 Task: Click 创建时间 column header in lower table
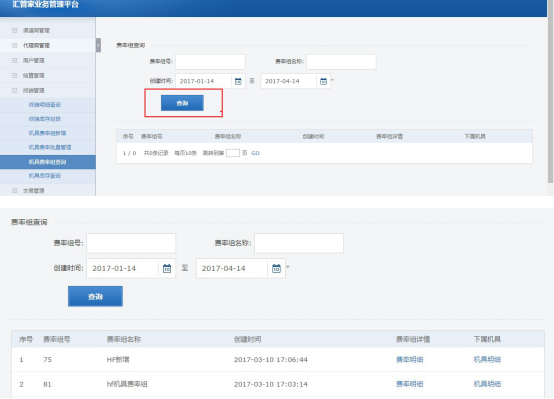coord(247,339)
